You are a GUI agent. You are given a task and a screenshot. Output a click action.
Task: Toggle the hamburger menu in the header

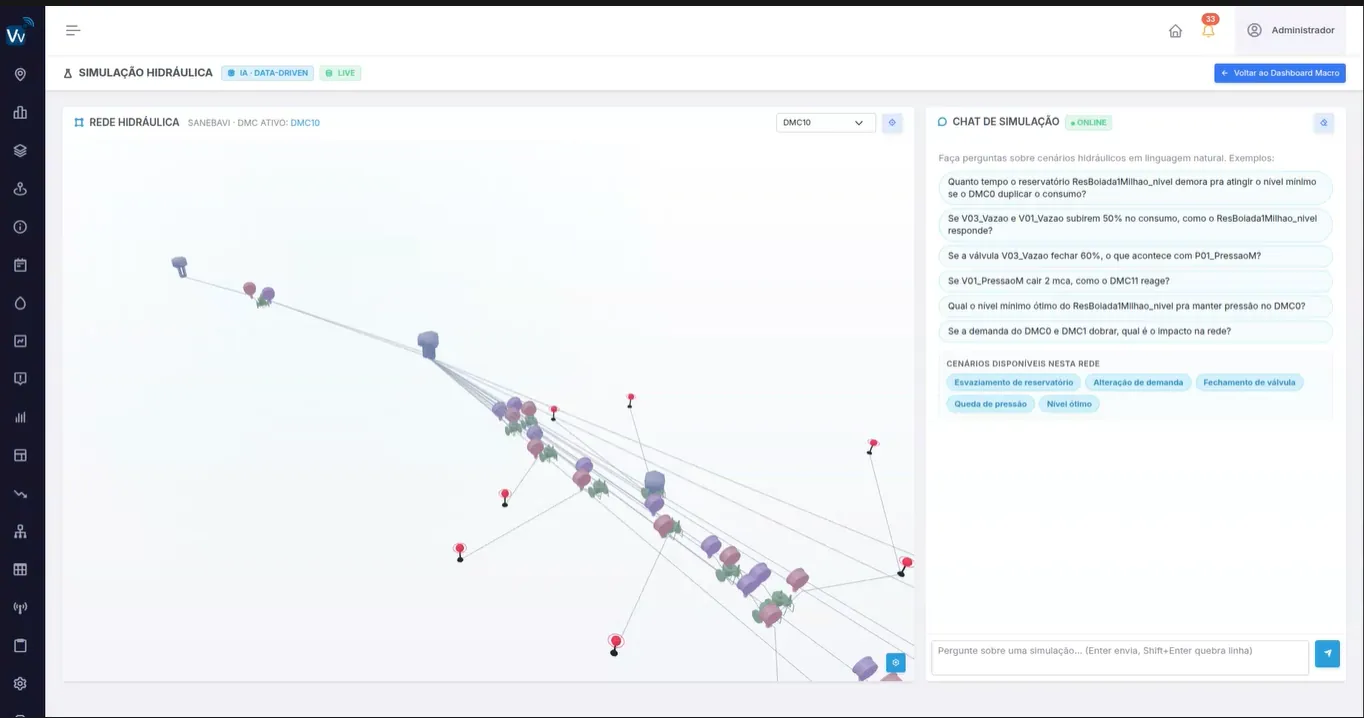[x=73, y=30]
